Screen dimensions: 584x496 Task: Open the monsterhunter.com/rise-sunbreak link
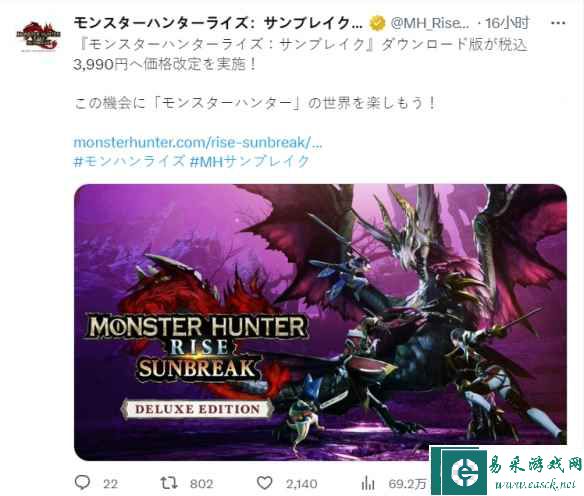click(197, 142)
